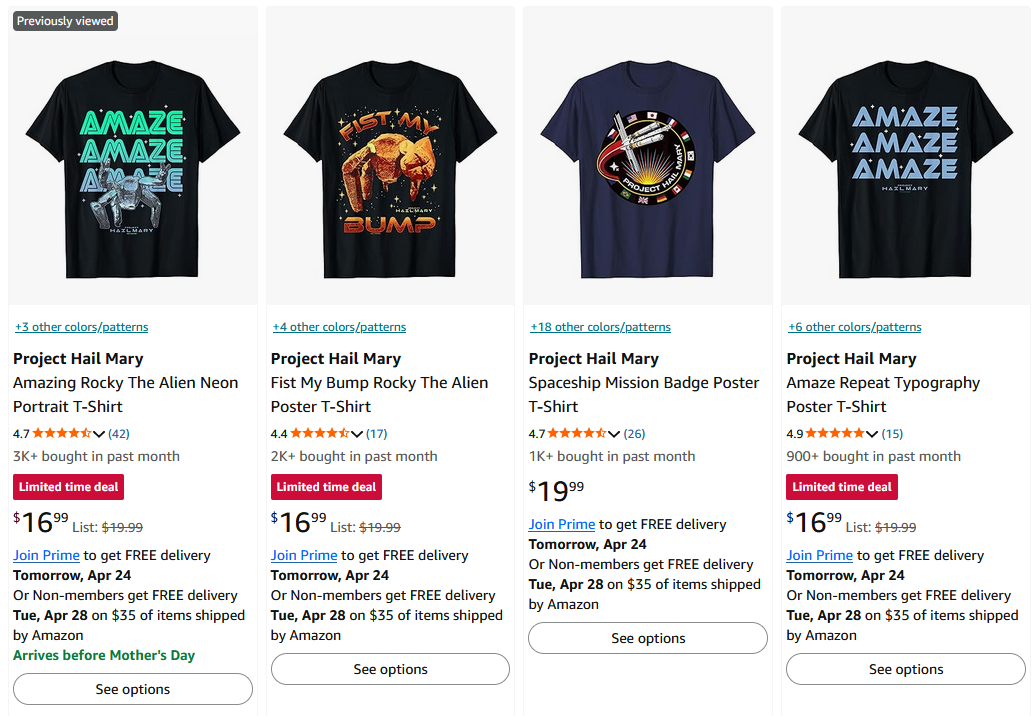Expand the 4.4 star rating chevron
This screenshot has width=1032, height=716.
[357, 434]
